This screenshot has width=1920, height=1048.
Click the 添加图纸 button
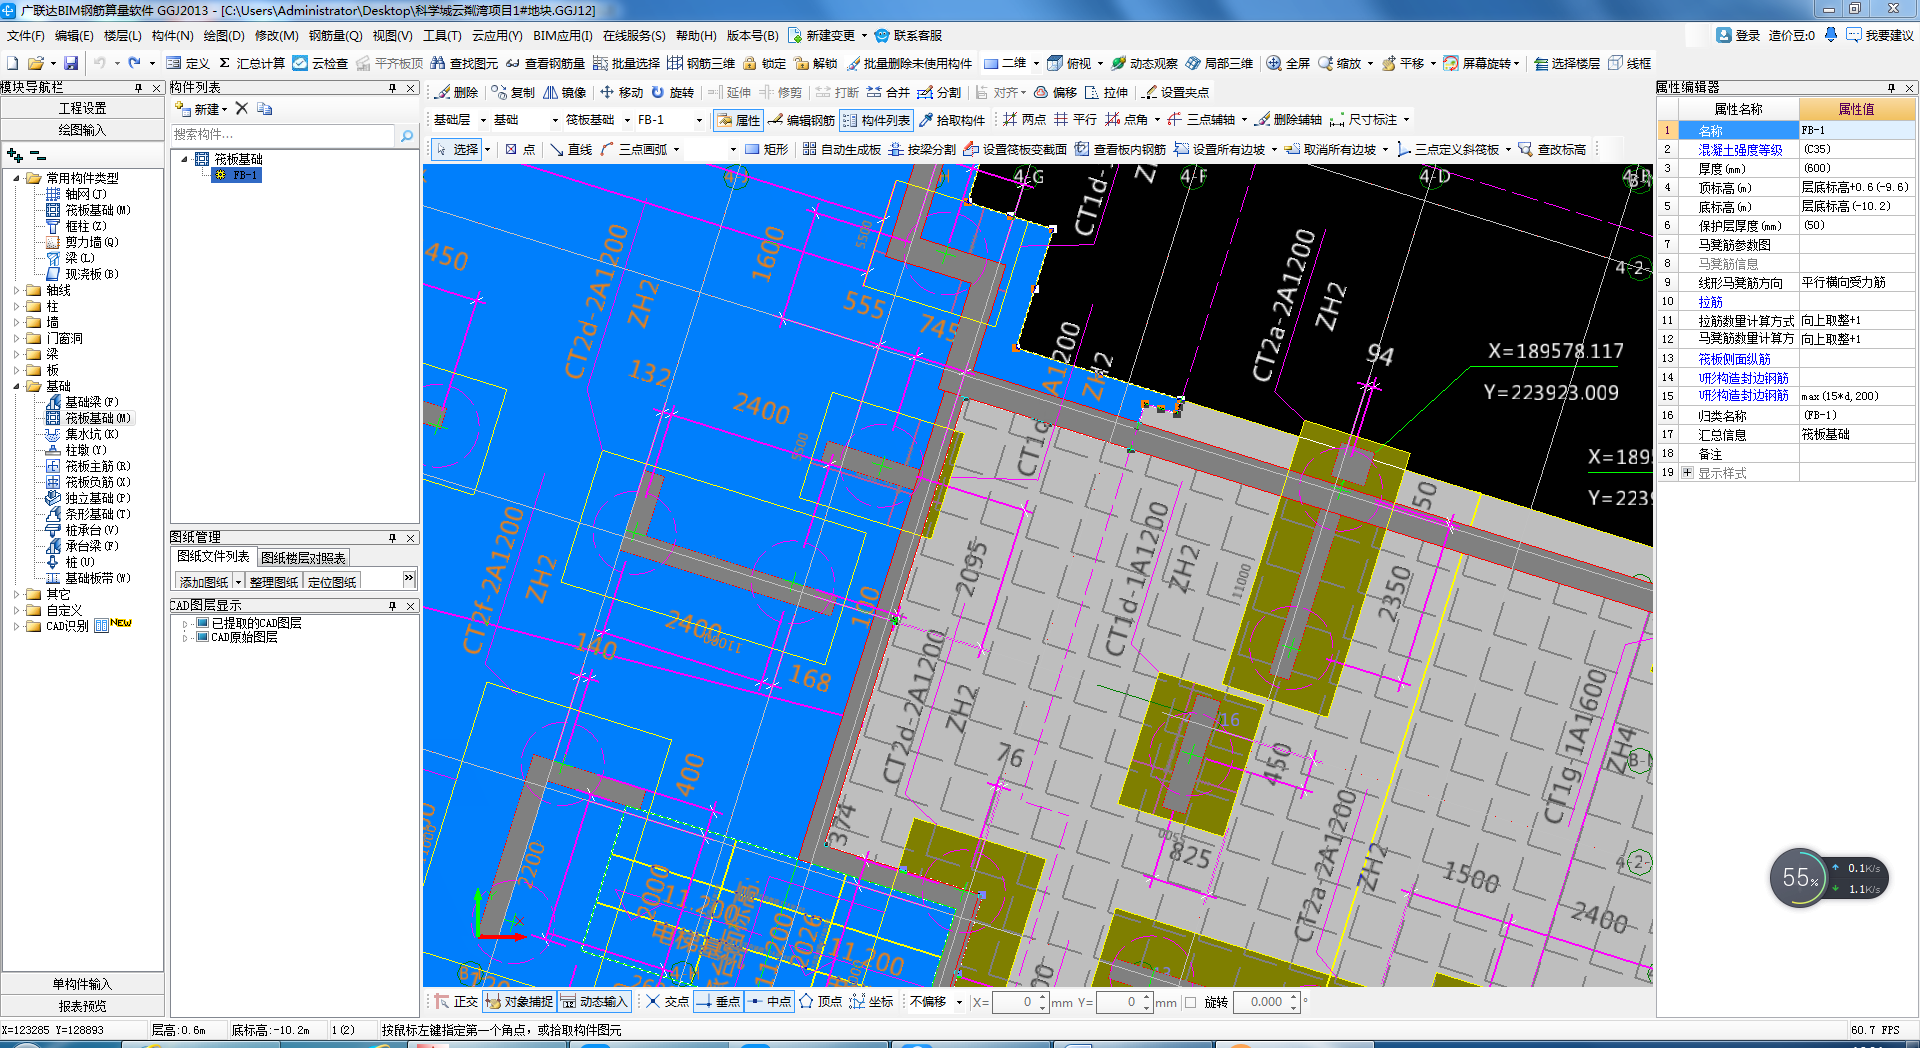[x=204, y=582]
